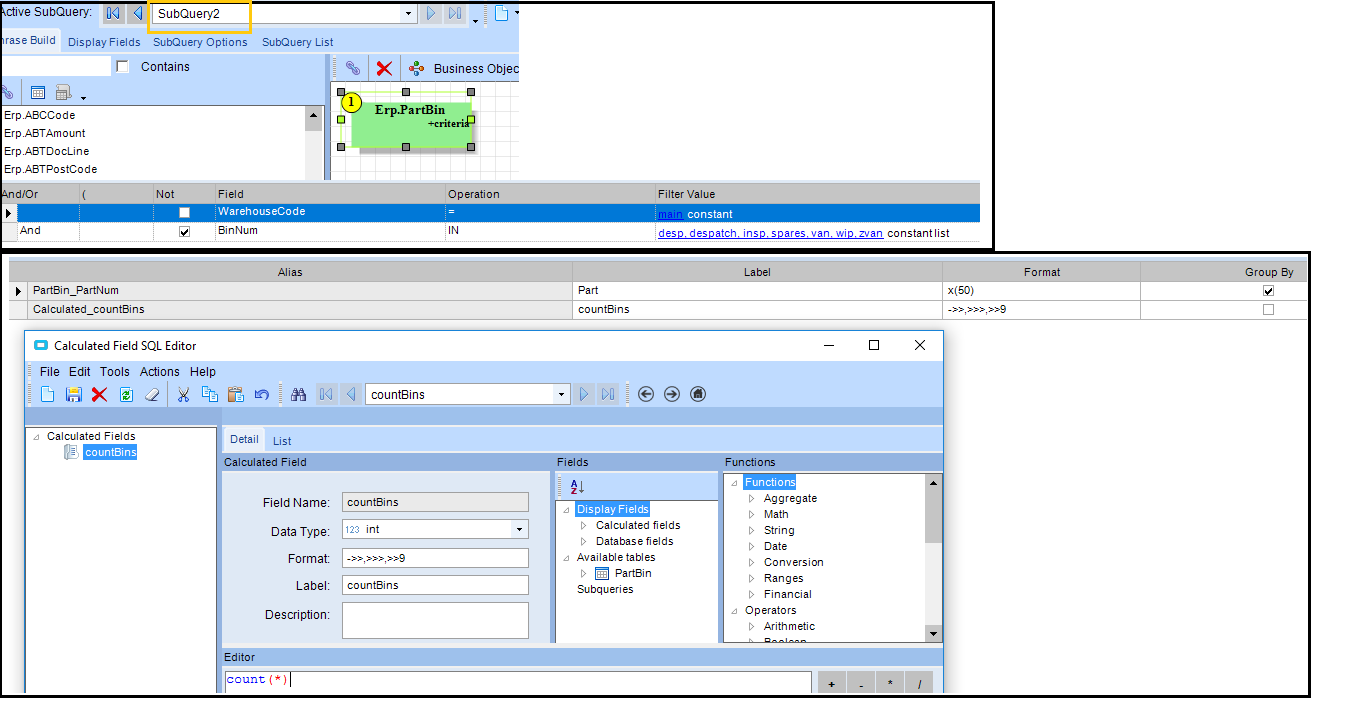The height and width of the screenshot is (702, 1359).
Task: Open the Edit menu in SQL Editor
Action: pos(80,371)
